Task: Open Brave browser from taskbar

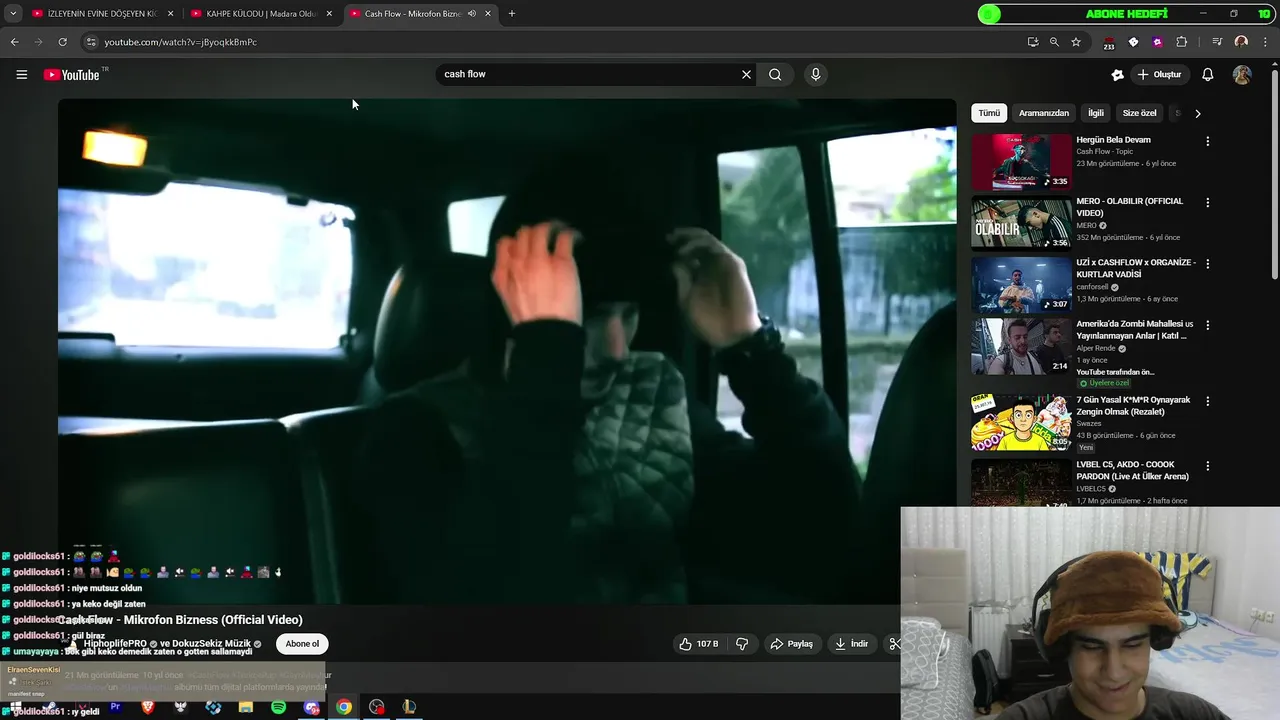Action: 148,707
